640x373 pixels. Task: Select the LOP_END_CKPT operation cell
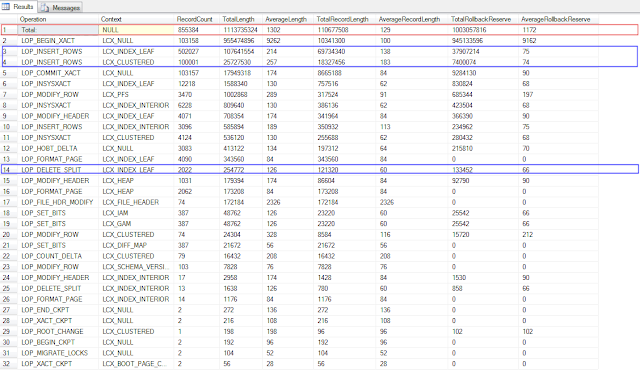pyautogui.click(x=58, y=310)
